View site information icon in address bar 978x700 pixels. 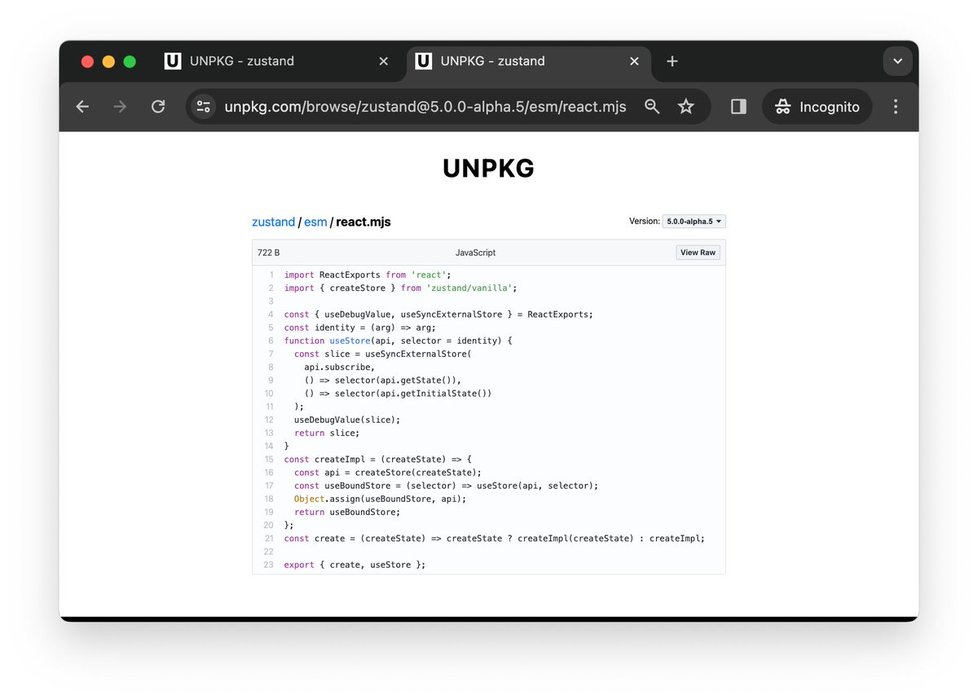tap(203, 107)
